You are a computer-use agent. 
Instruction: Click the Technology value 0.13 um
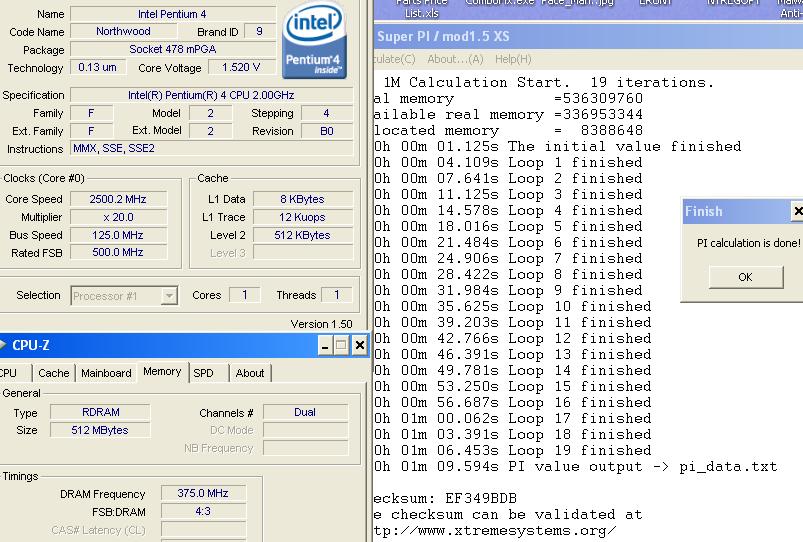click(x=97, y=67)
